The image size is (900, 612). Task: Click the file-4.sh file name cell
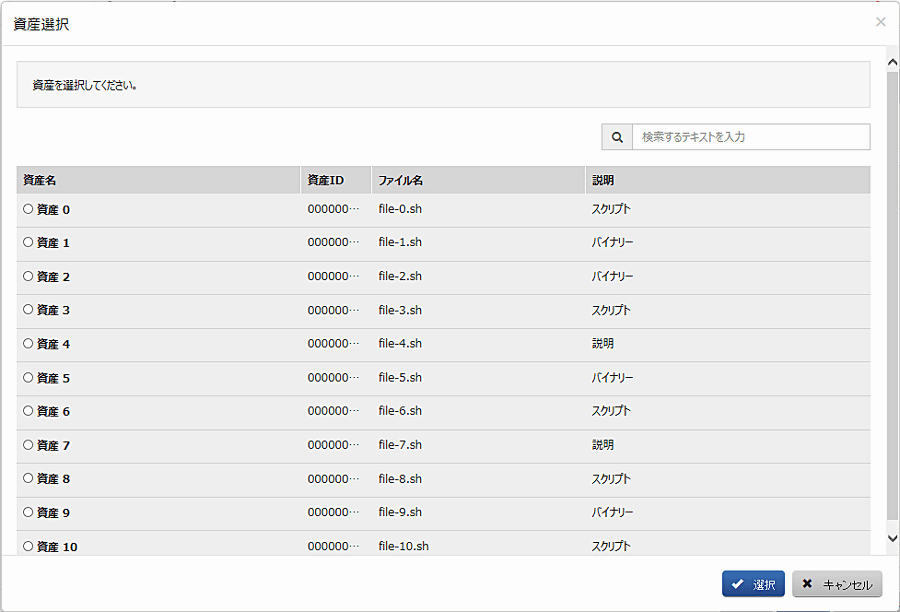tap(400, 344)
